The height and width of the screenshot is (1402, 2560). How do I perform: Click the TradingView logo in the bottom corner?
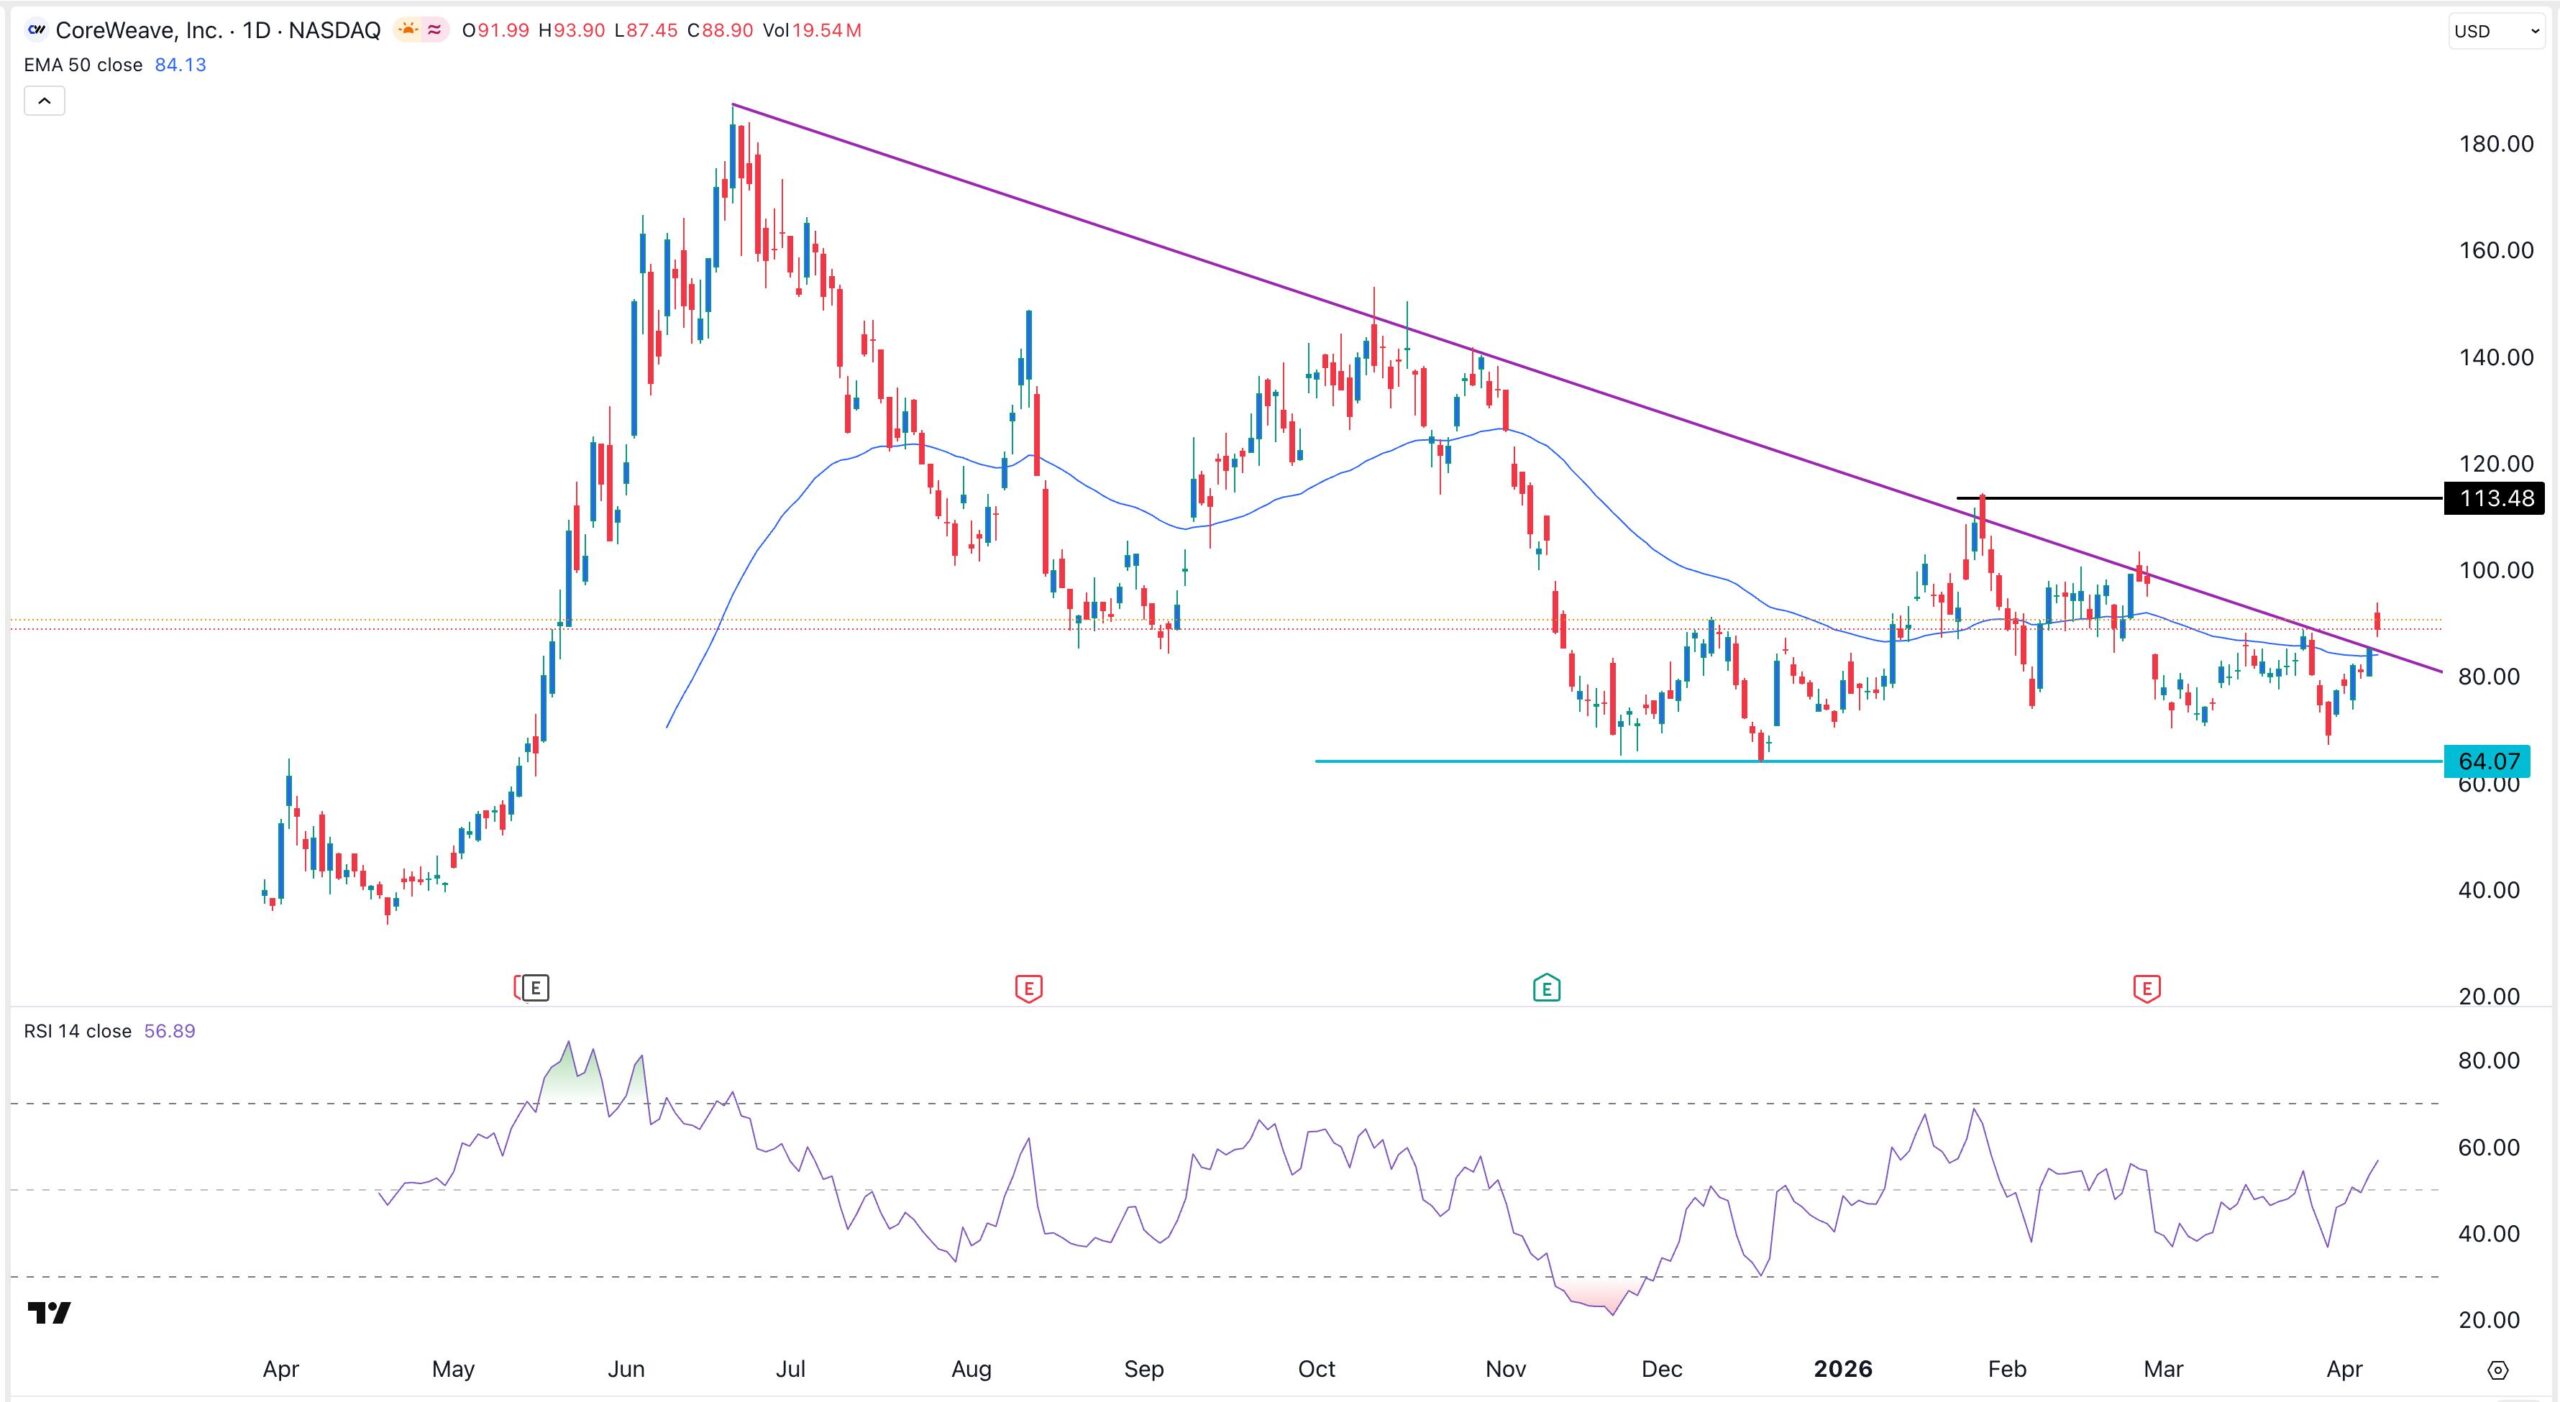coord(50,1314)
